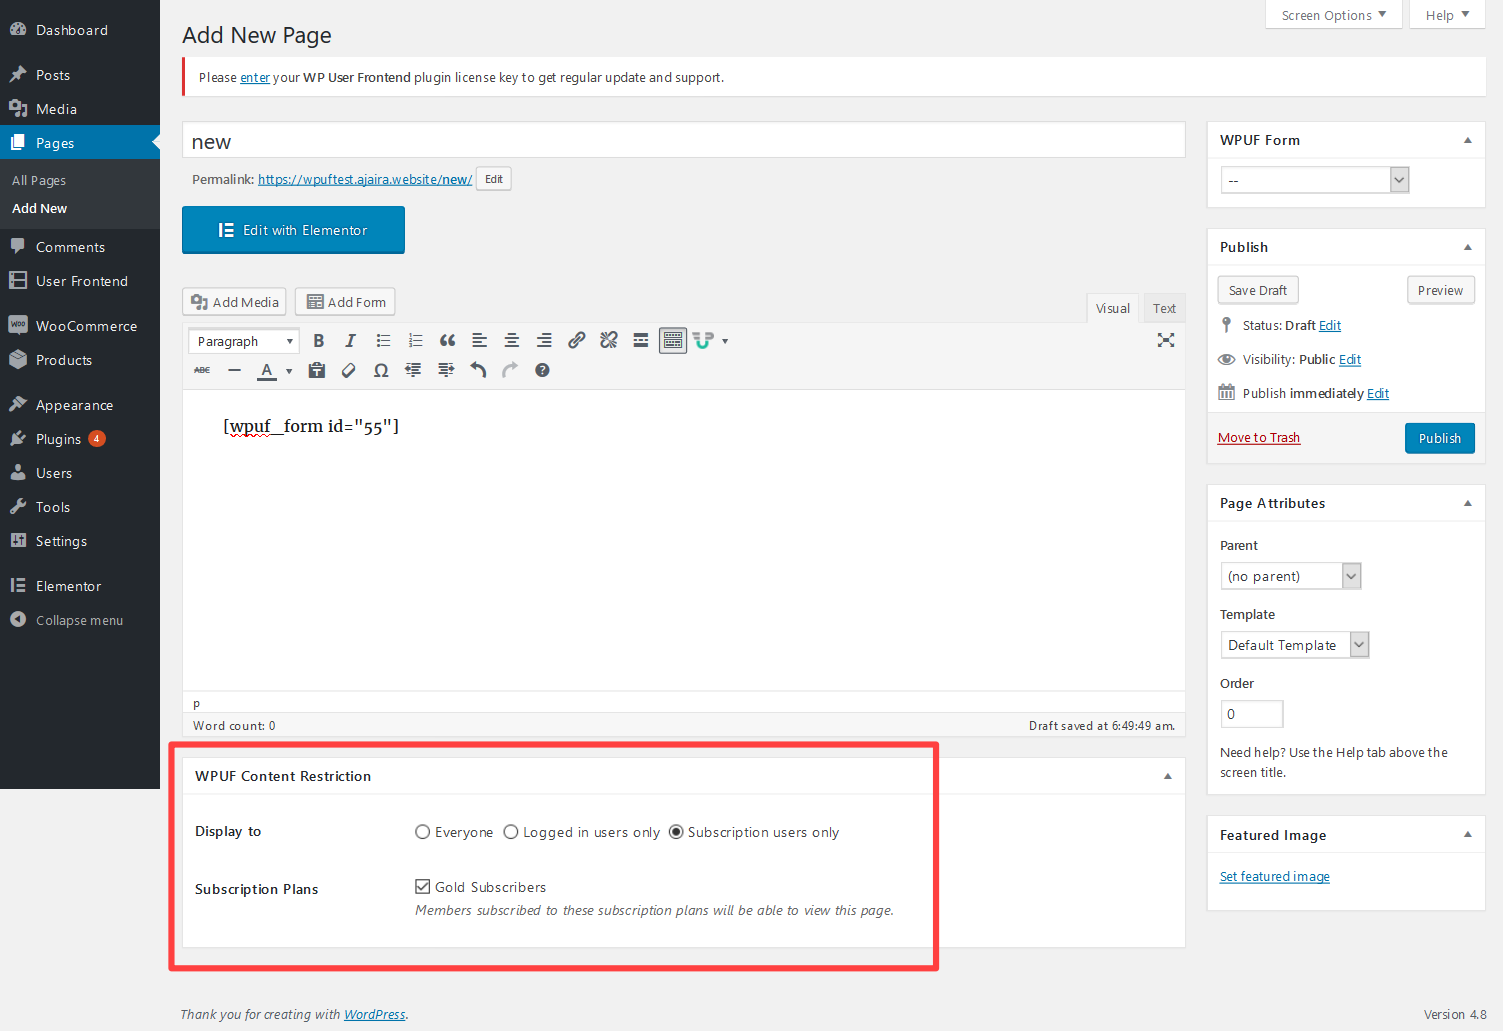The width and height of the screenshot is (1503, 1031).
Task: Select the Everyone radio option
Action: [423, 832]
